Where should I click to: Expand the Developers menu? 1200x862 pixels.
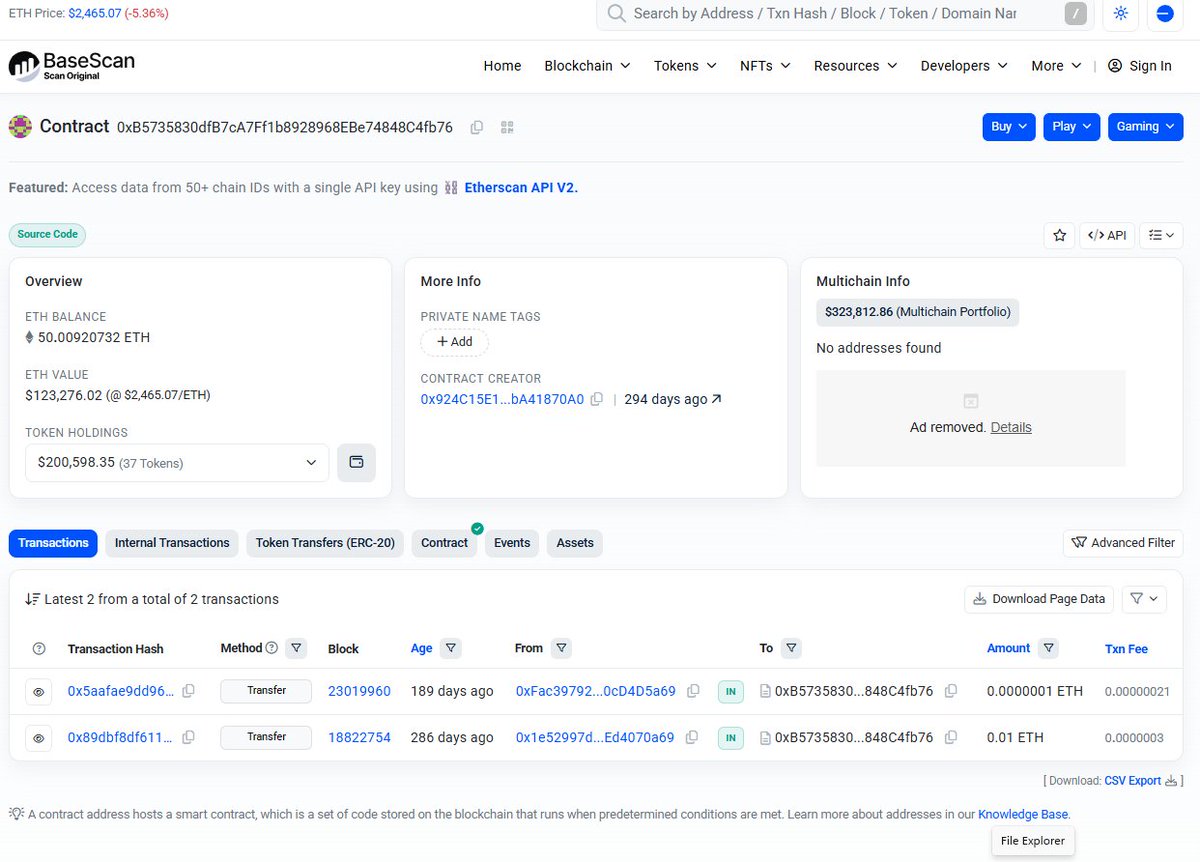click(x=965, y=66)
